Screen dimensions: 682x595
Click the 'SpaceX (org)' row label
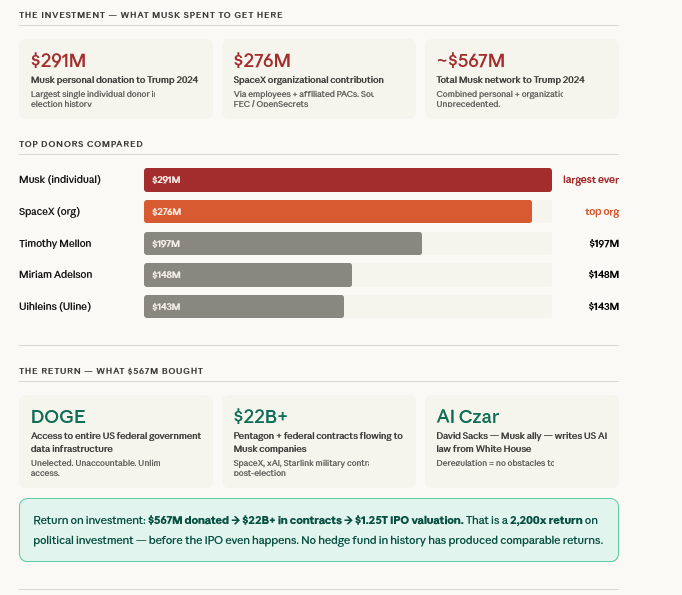[x=50, y=212]
